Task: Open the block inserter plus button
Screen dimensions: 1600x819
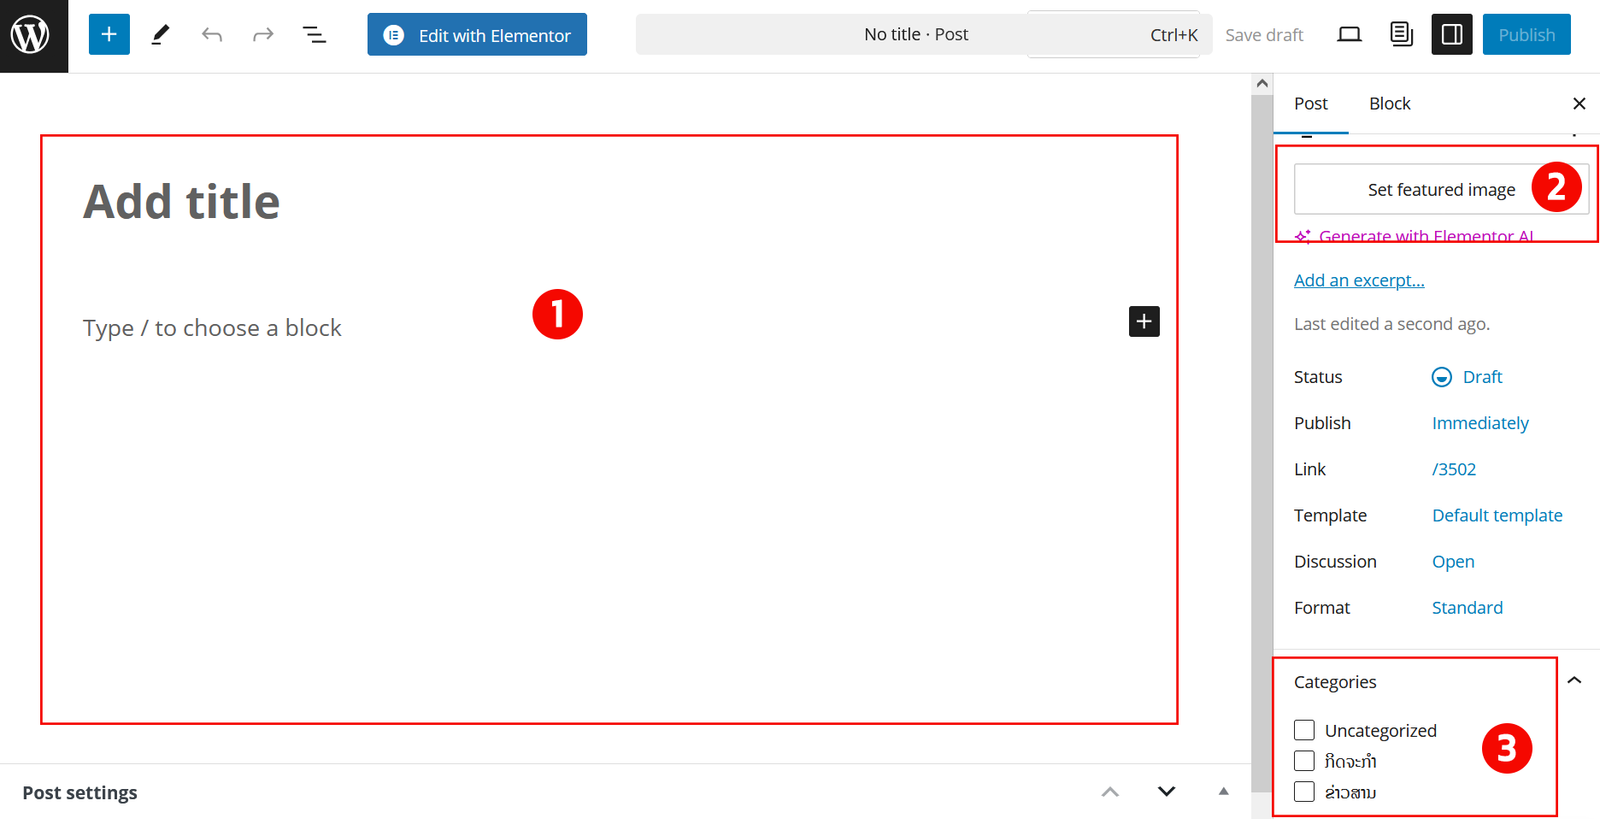Action: point(109,35)
